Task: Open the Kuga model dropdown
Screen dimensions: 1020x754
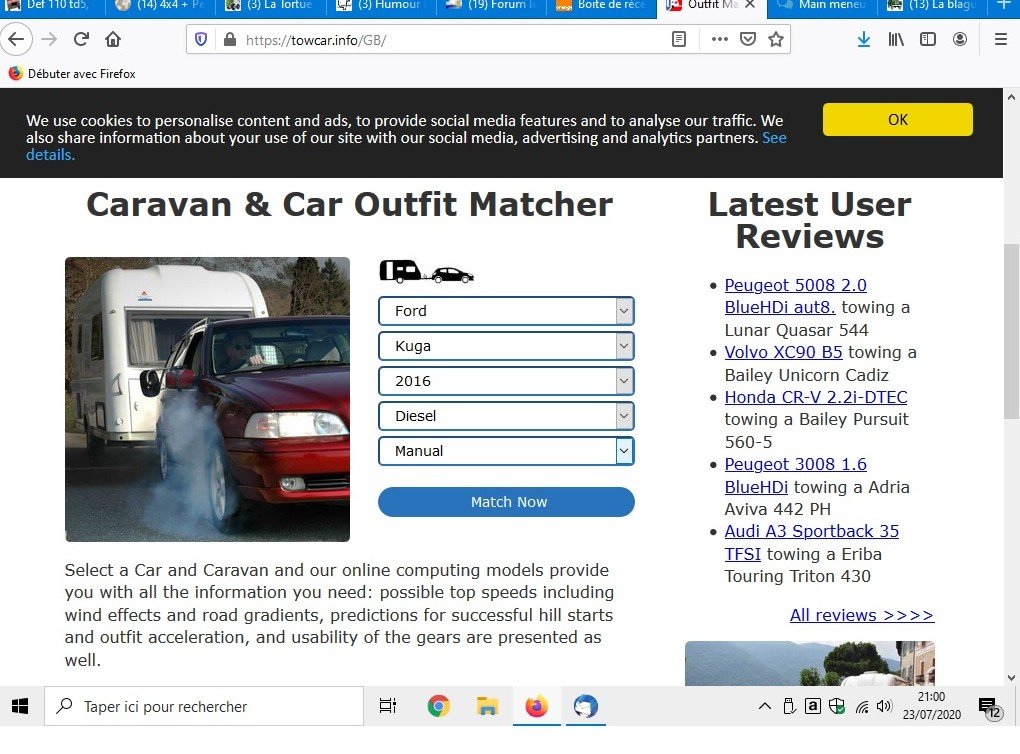Action: click(506, 346)
